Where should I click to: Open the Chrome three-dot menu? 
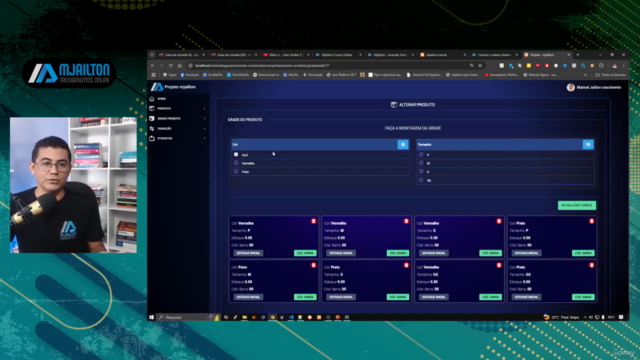coord(624,65)
